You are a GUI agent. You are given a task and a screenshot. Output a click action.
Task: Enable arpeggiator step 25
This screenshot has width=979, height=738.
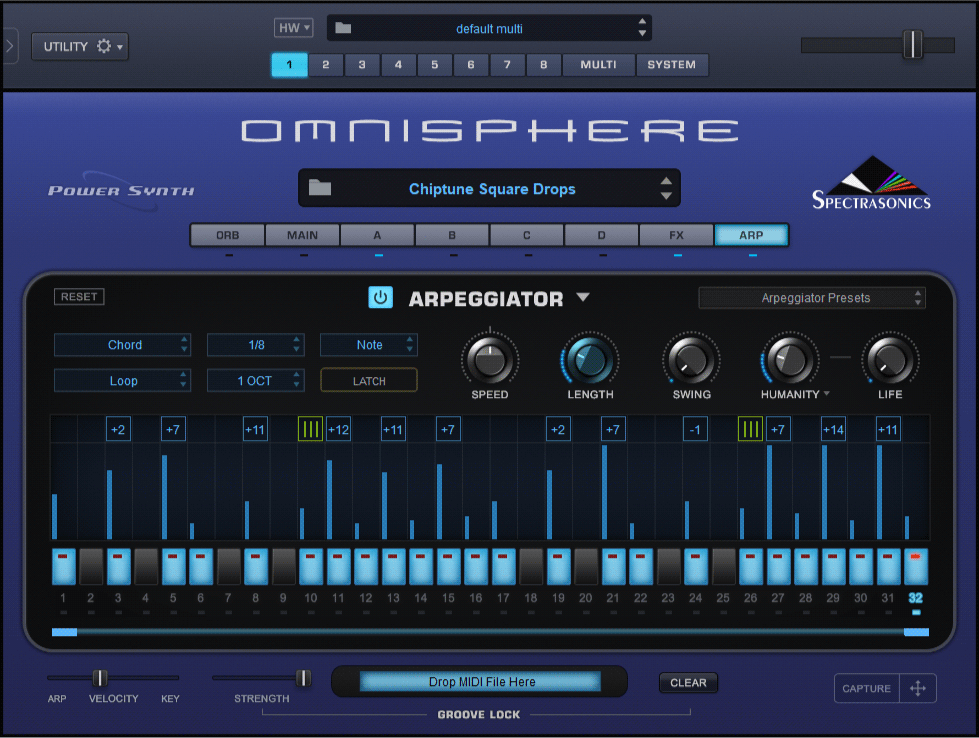(723, 566)
